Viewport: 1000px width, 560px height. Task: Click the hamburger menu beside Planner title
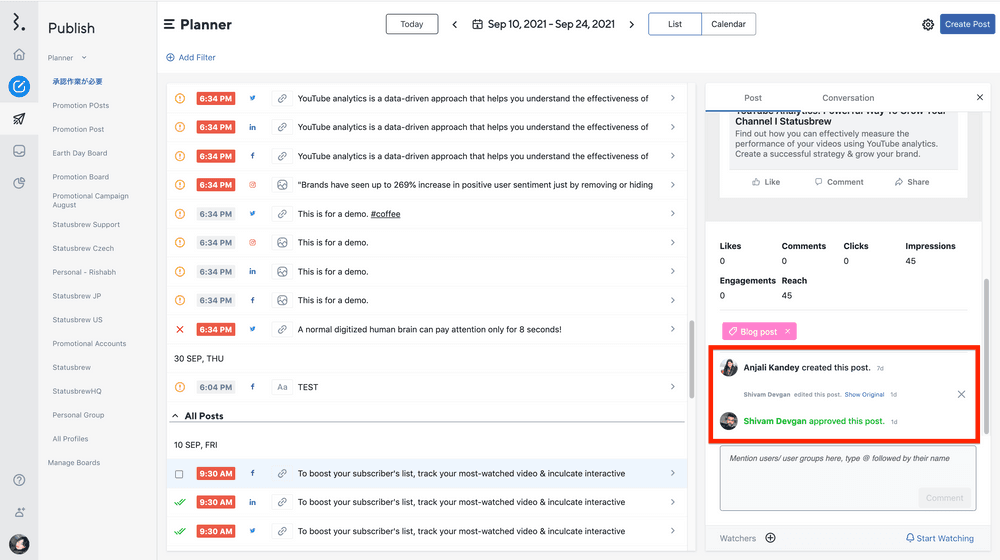170,24
